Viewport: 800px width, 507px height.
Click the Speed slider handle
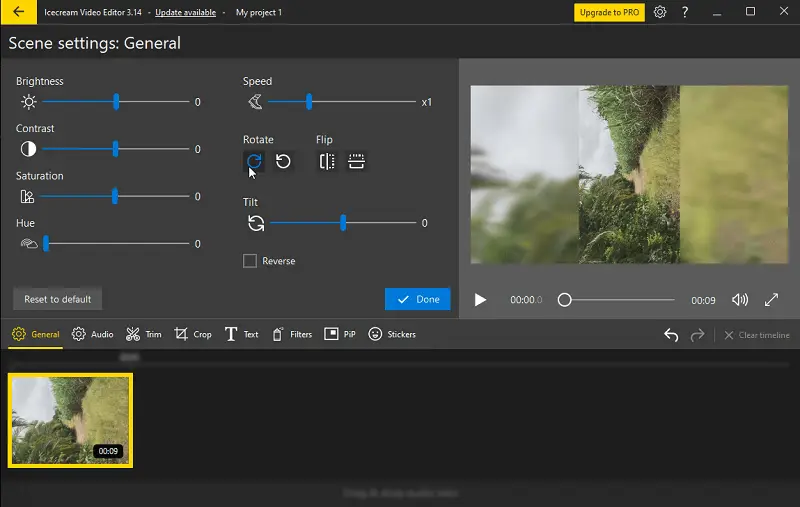(x=309, y=102)
